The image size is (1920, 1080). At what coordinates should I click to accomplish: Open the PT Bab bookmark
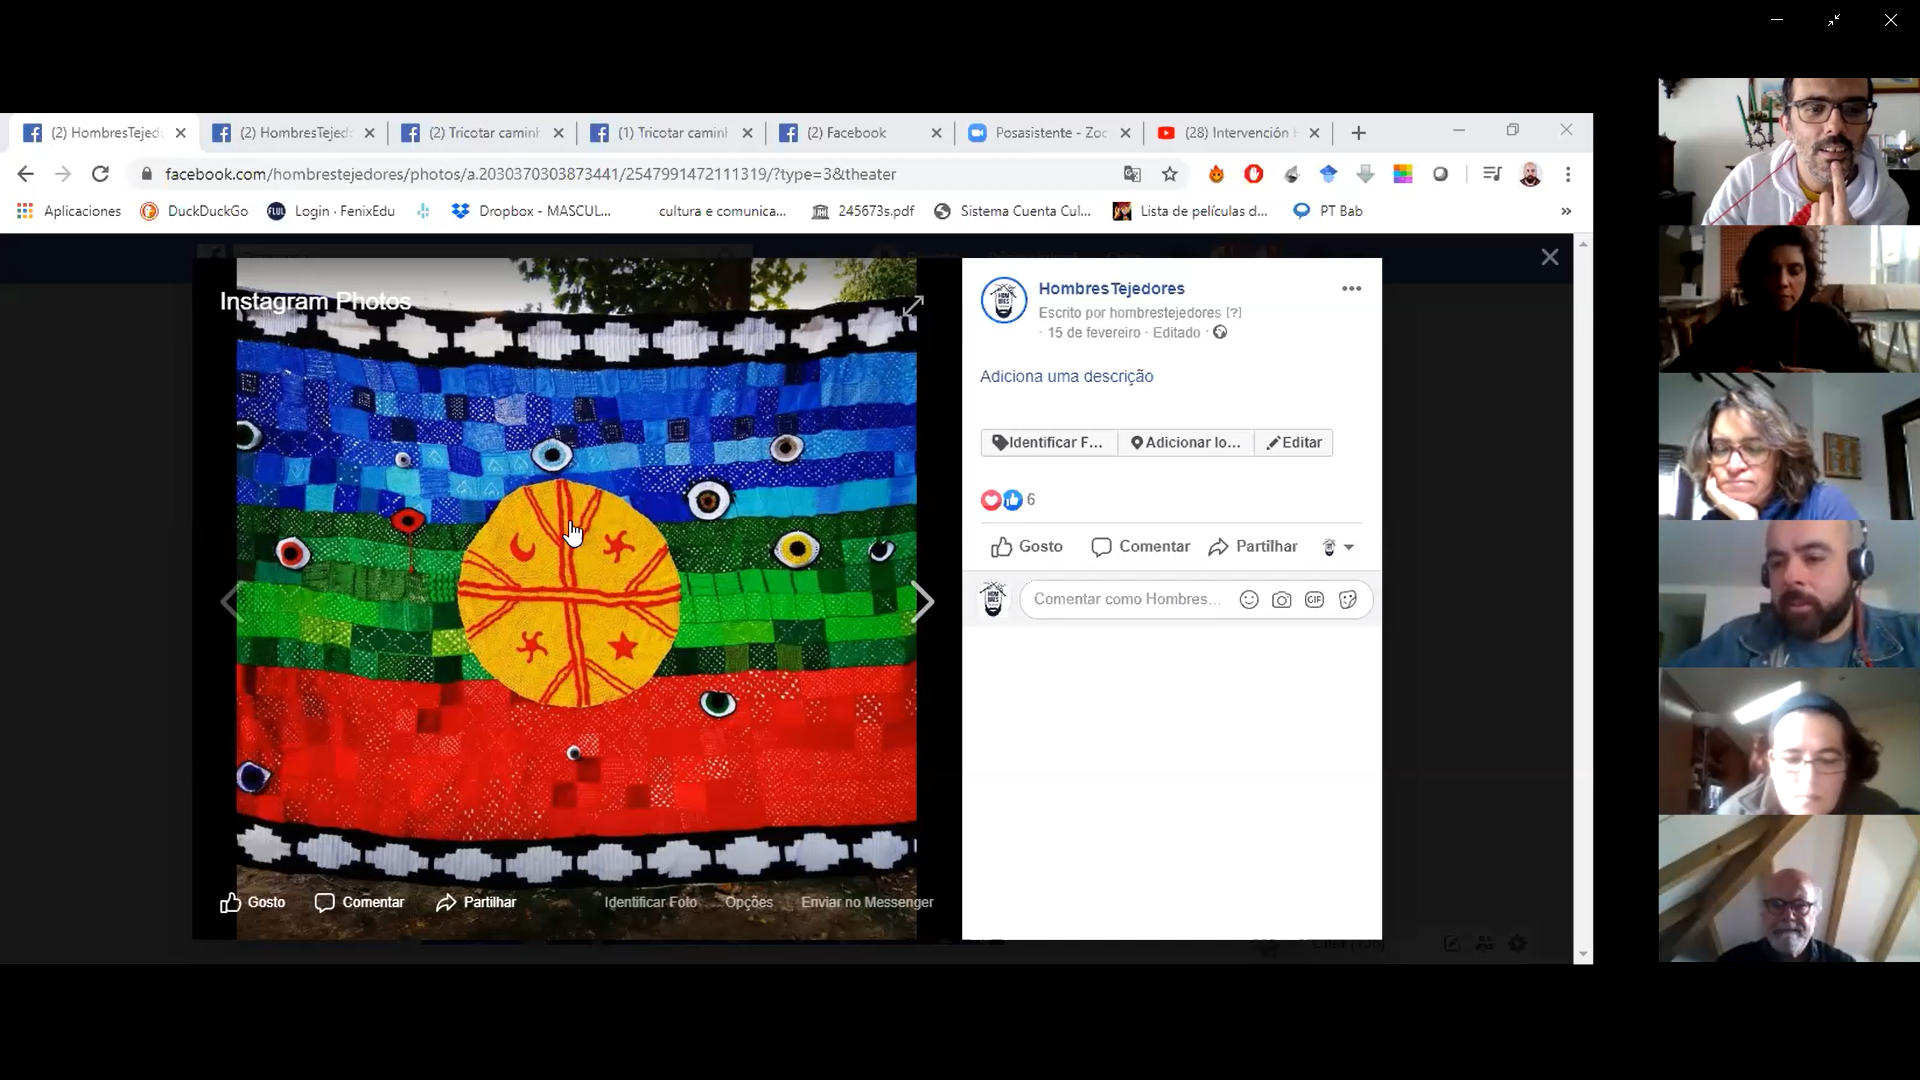click(1328, 211)
